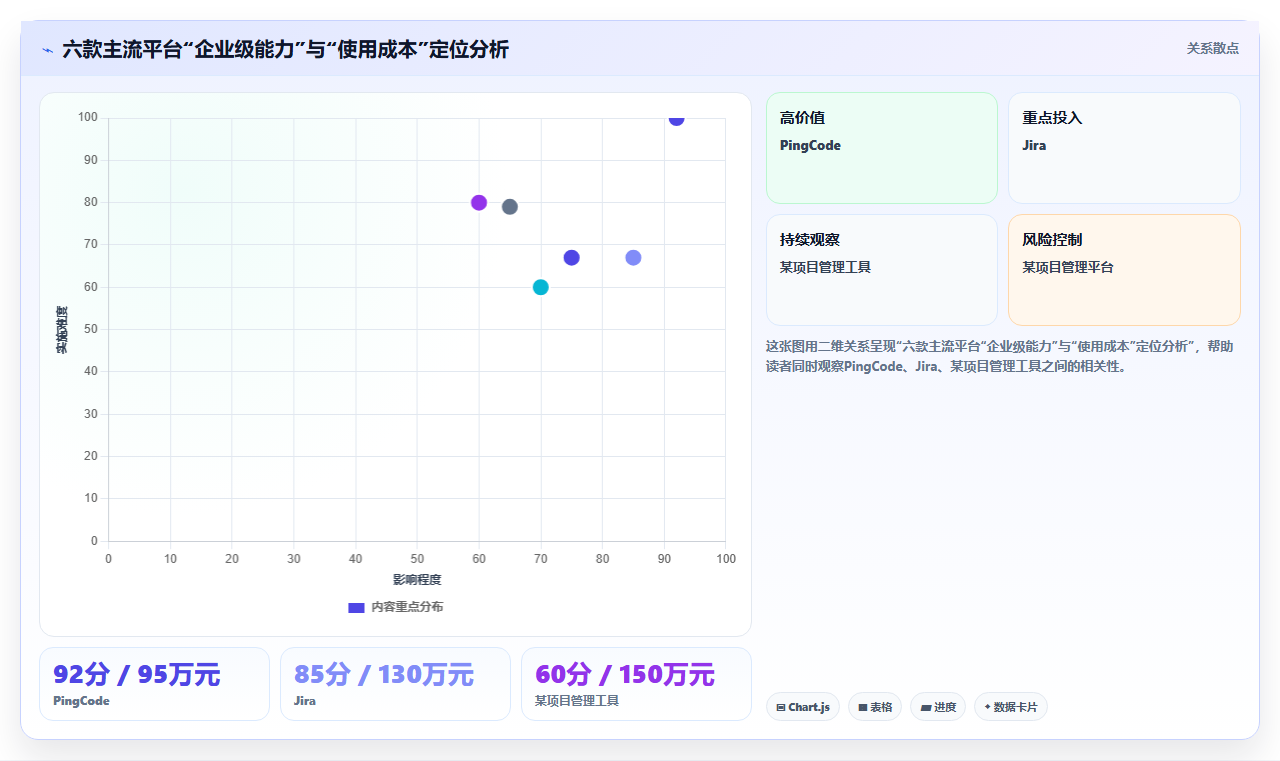Click the chart description paragraph

(1000, 356)
